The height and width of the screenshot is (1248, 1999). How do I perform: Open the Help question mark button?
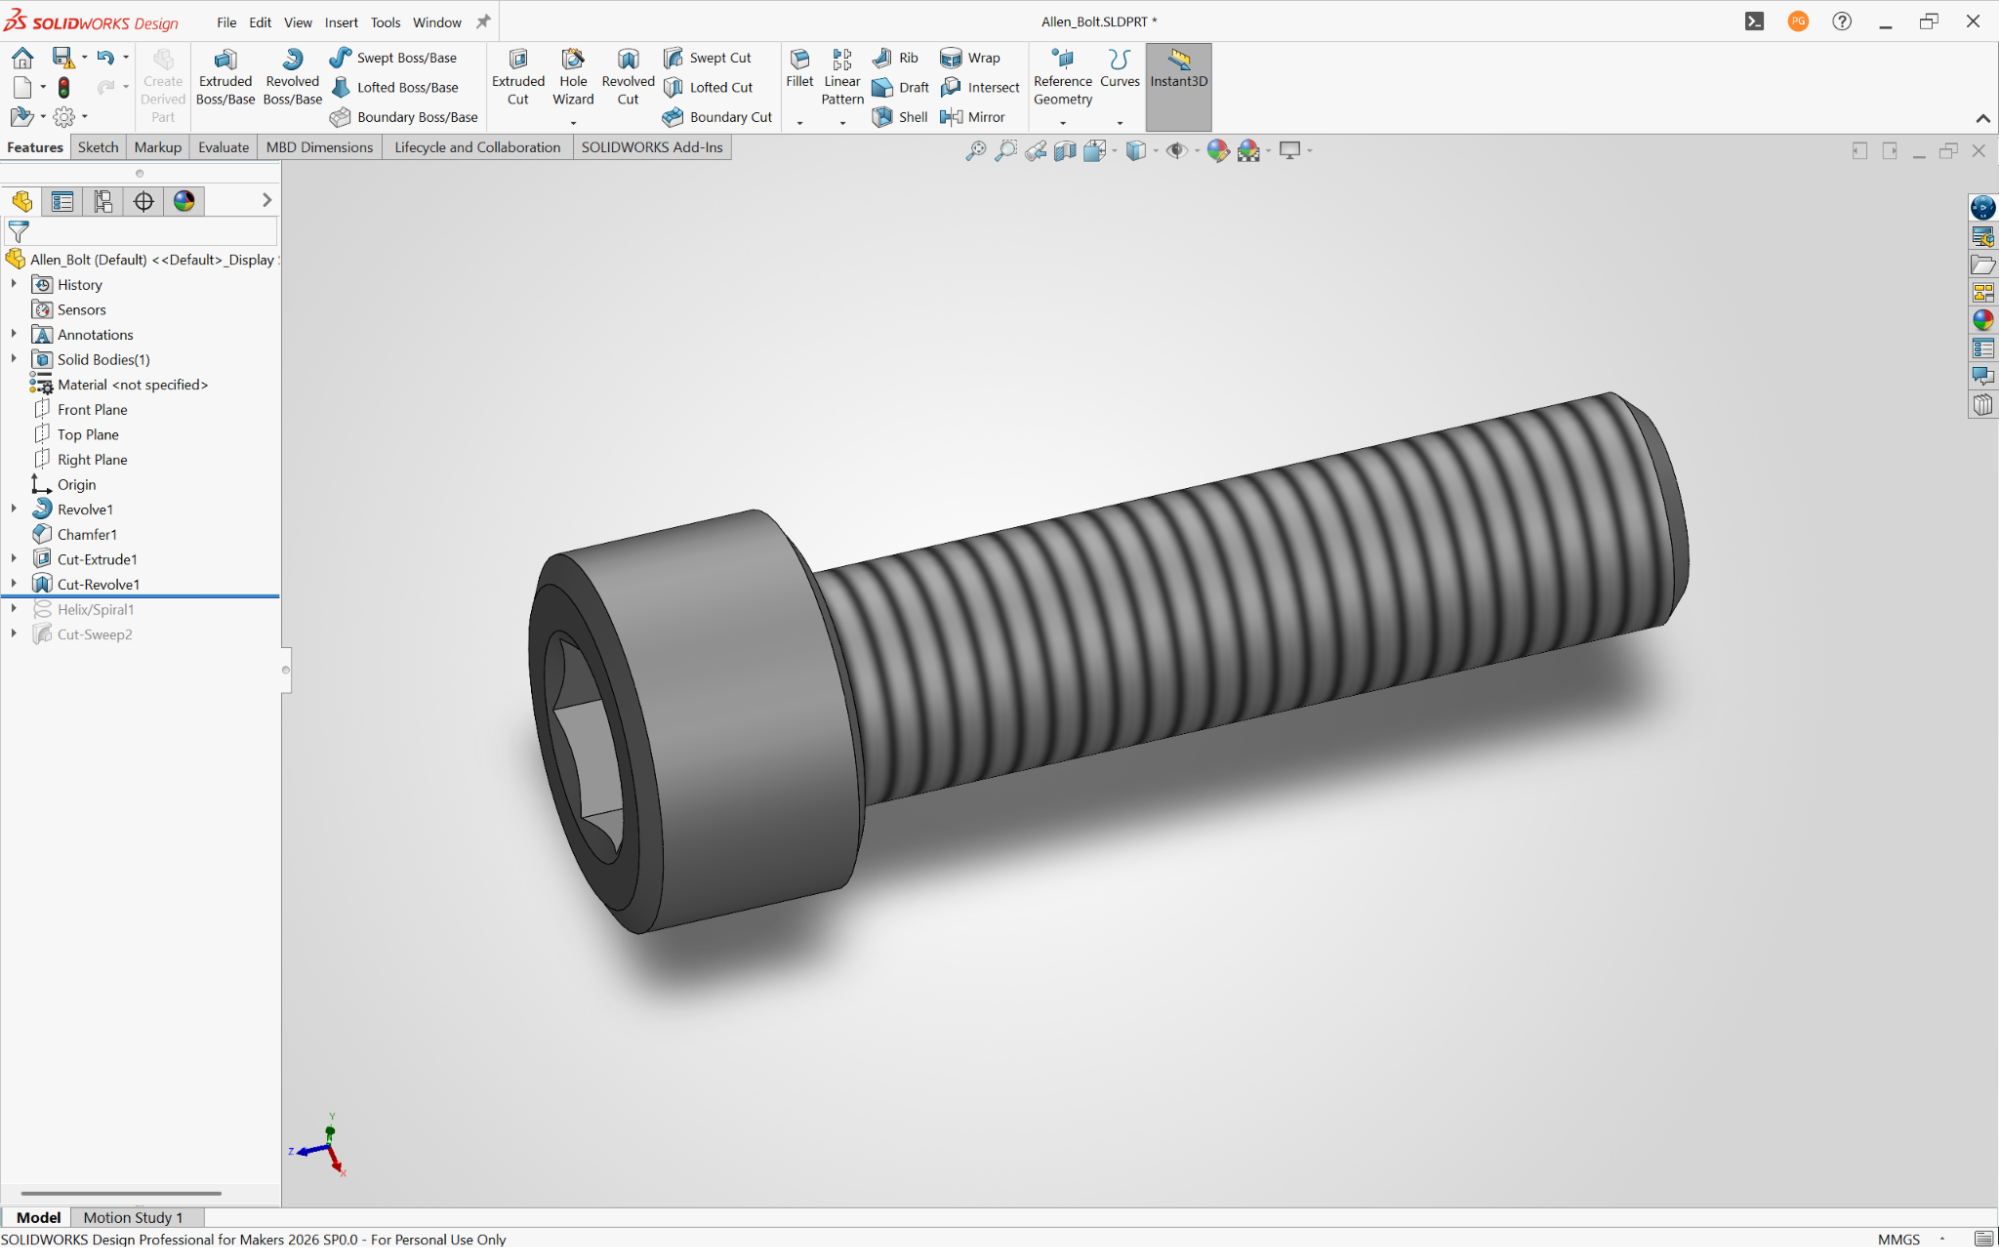pos(1842,21)
